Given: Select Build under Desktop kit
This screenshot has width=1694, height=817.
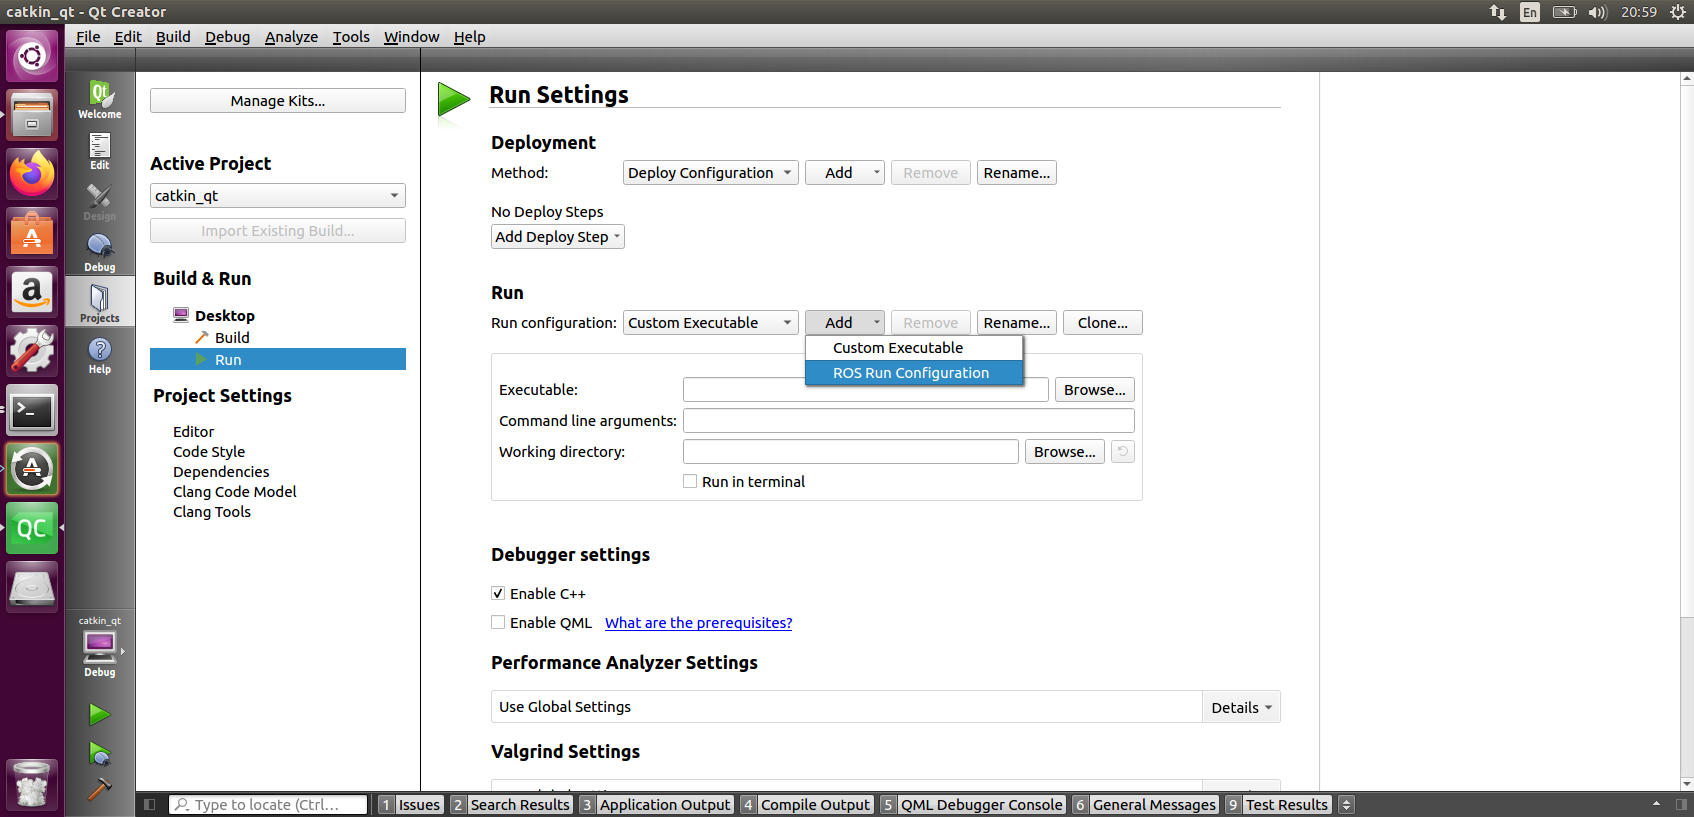Looking at the screenshot, I should pyautogui.click(x=232, y=338).
